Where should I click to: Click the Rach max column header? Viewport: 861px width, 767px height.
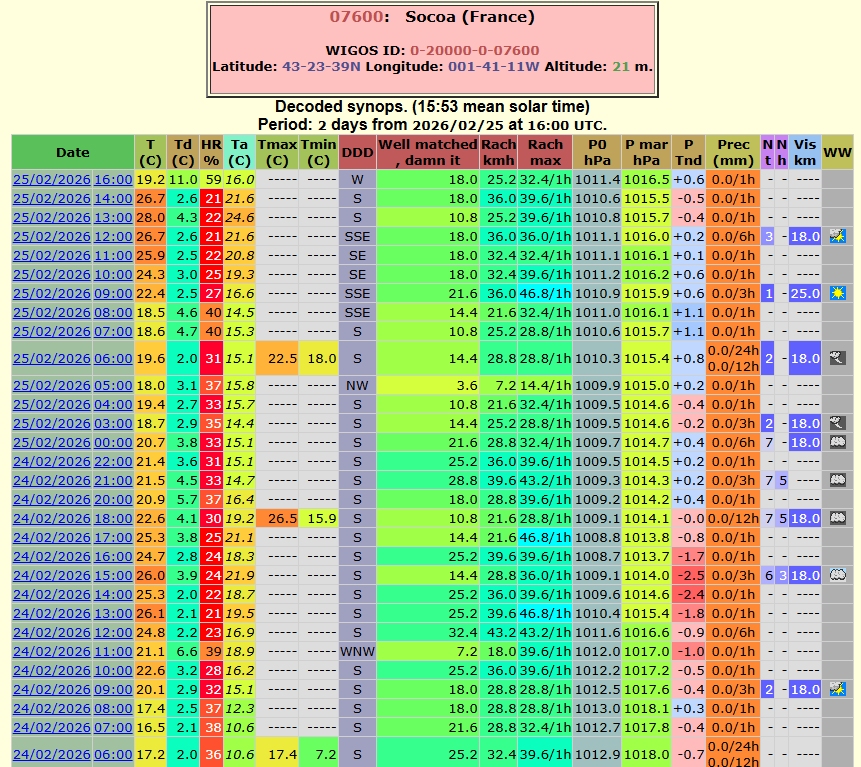click(545, 152)
